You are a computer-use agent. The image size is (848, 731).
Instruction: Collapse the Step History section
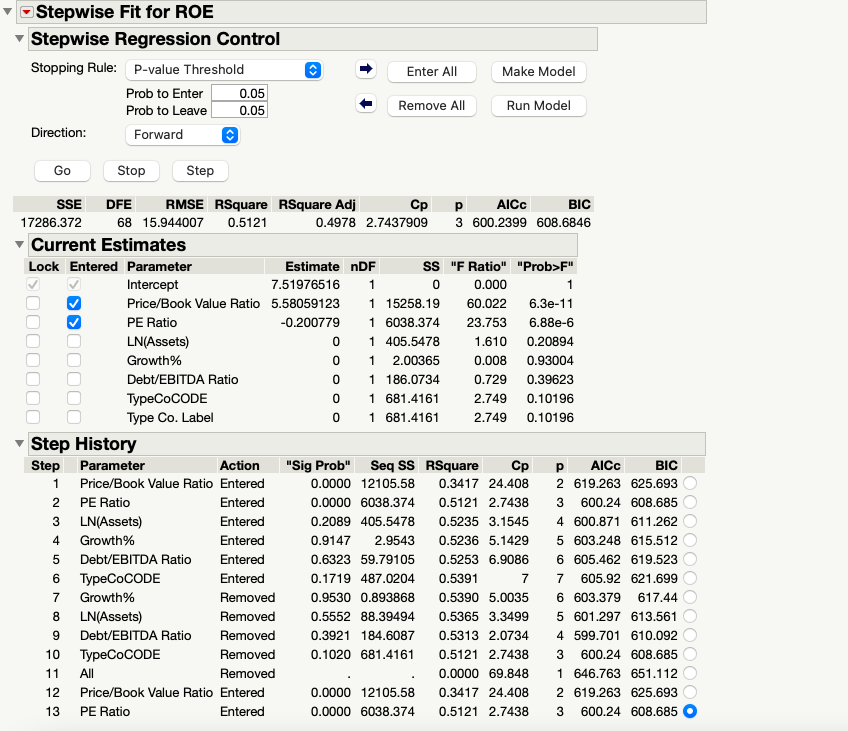20,444
